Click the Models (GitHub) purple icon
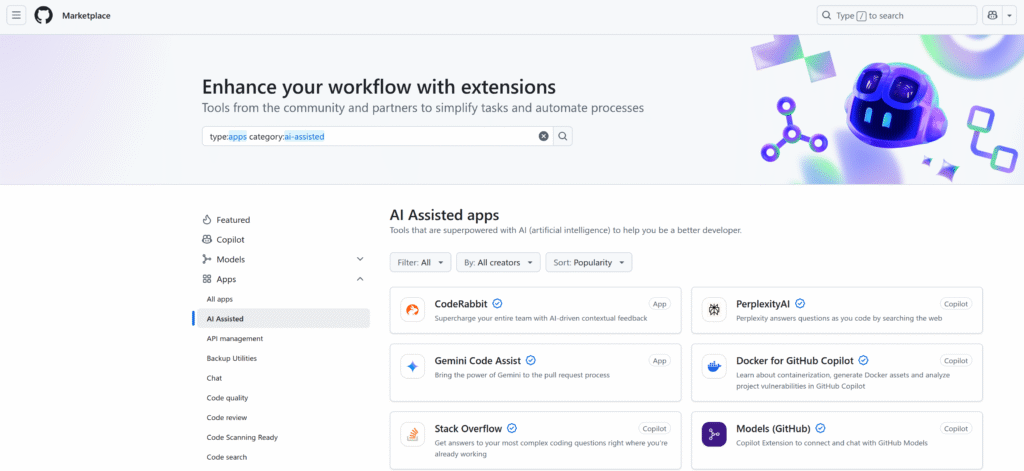The width and height of the screenshot is (1024, 471). (714, 434)
